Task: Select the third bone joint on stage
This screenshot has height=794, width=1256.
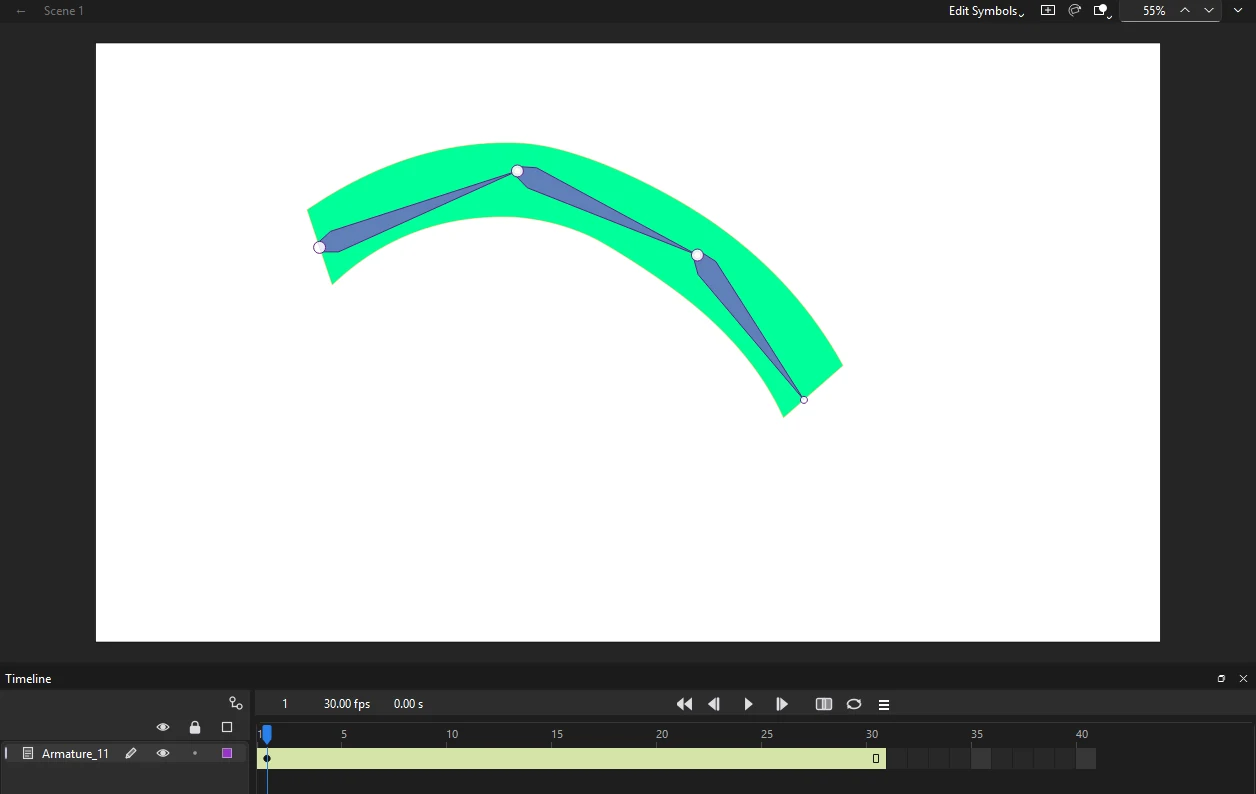Action: point(697,255)
